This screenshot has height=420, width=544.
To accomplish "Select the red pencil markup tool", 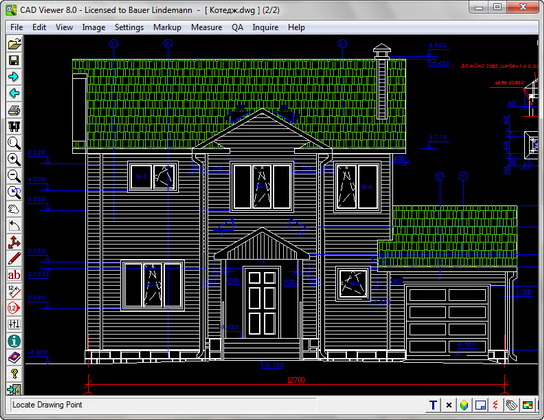I will click(x=14, y=258).
